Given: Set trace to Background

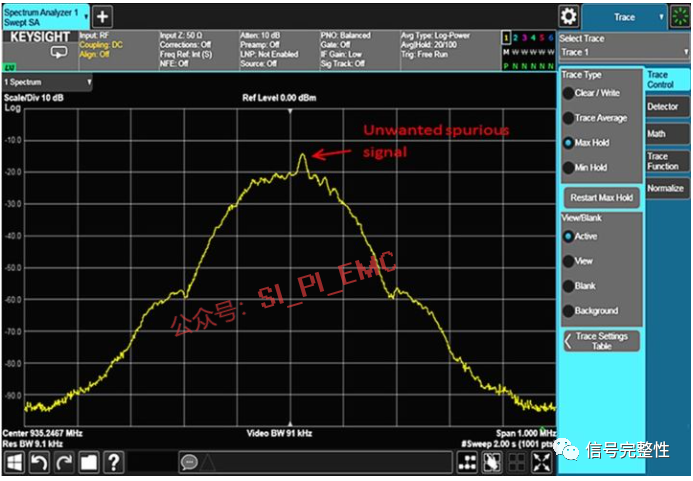Looking at the screenshot, I should pos(591,311).
